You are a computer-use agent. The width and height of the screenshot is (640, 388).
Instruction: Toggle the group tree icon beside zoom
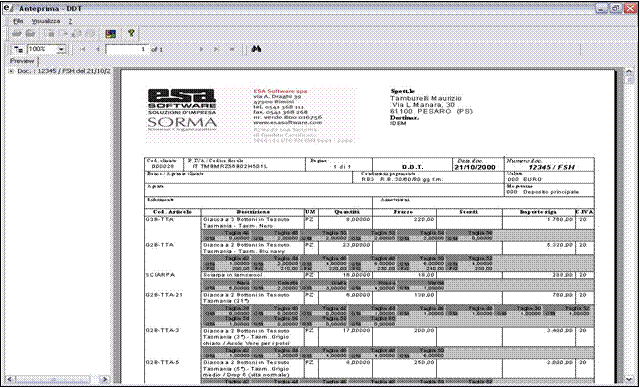click(x=18, y=49)
